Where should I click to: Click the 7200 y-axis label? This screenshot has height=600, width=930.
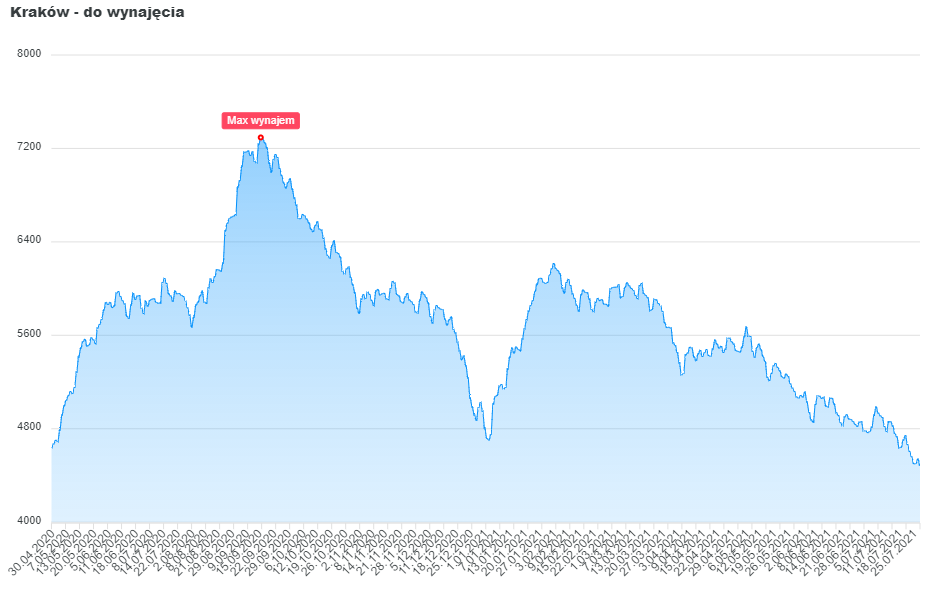click(30, 148)
